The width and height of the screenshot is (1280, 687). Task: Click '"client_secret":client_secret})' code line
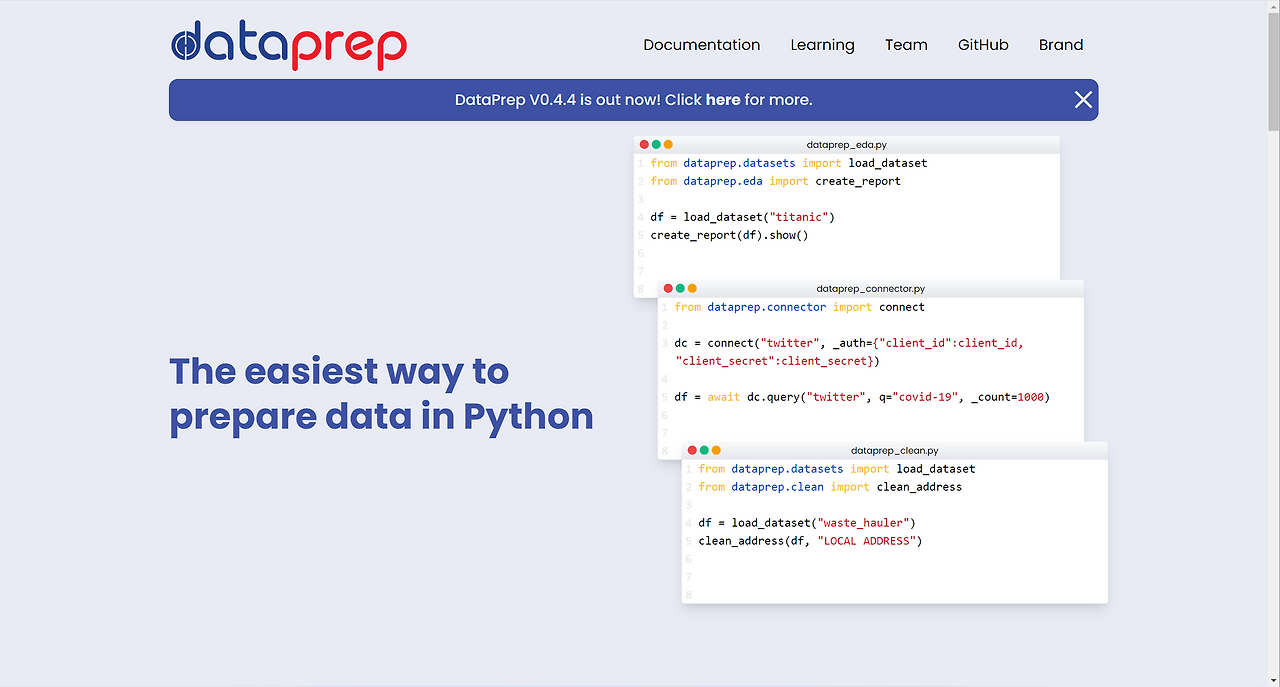(778, 361)
